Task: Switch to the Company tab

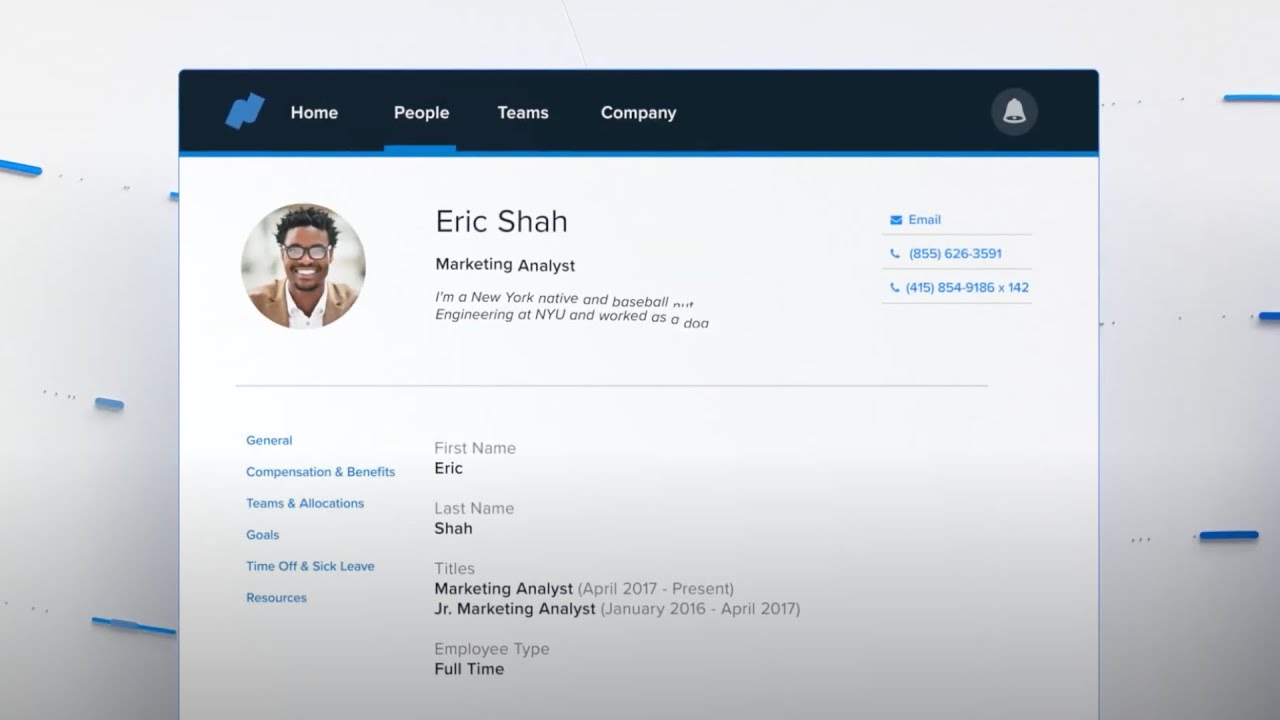Action: coord(638,113)
